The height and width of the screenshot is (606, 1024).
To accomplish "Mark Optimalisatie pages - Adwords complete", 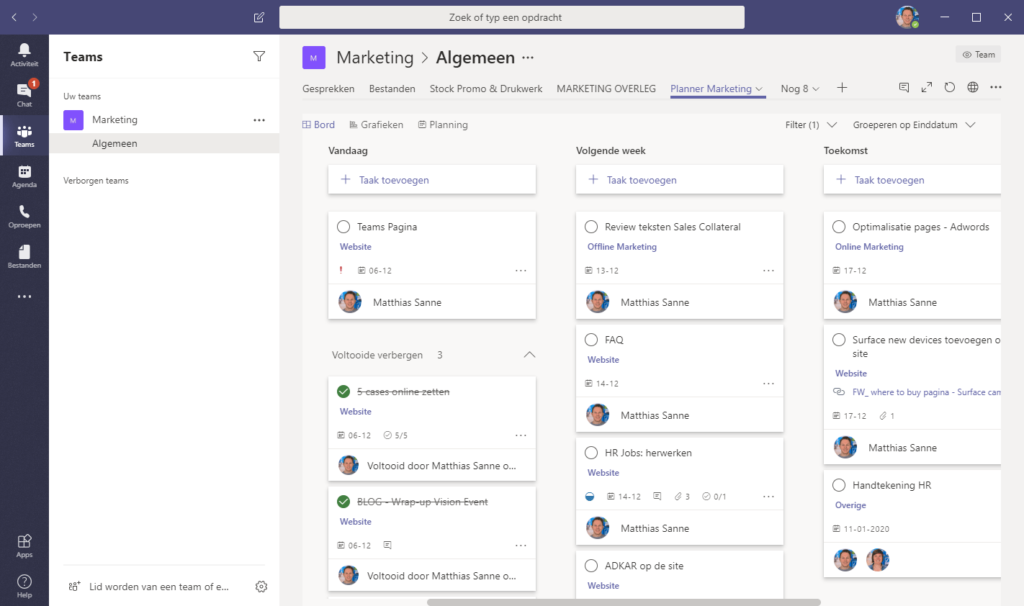I will (839, 227).
